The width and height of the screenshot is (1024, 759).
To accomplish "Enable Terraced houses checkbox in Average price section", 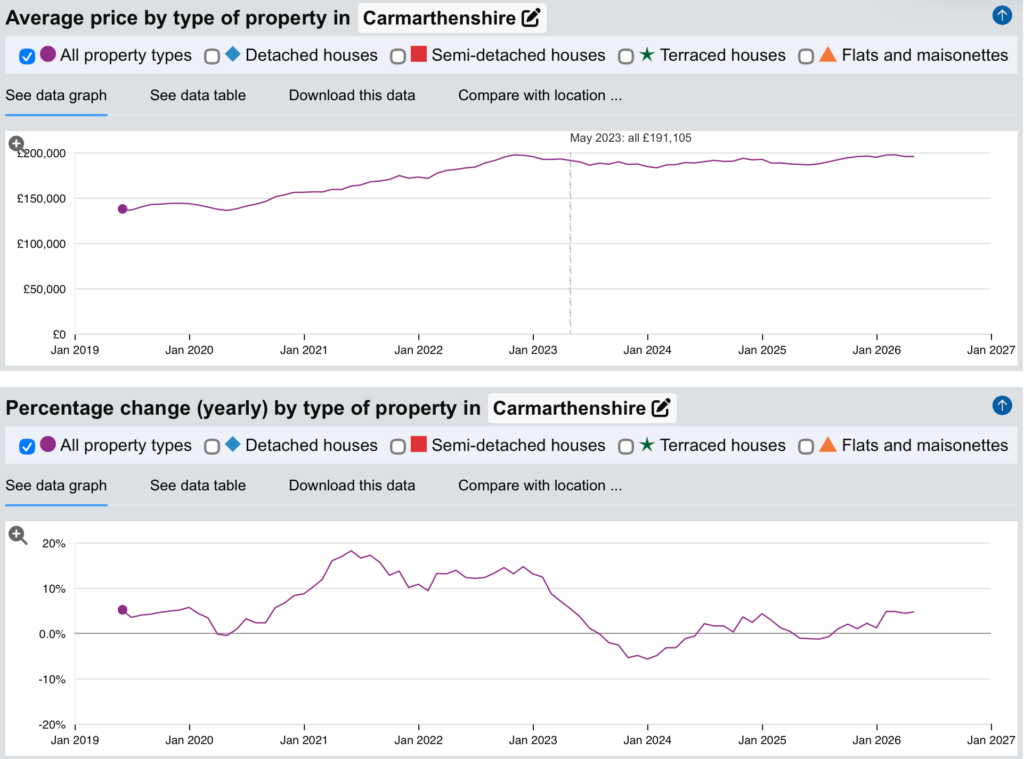I will coord(626,57).
